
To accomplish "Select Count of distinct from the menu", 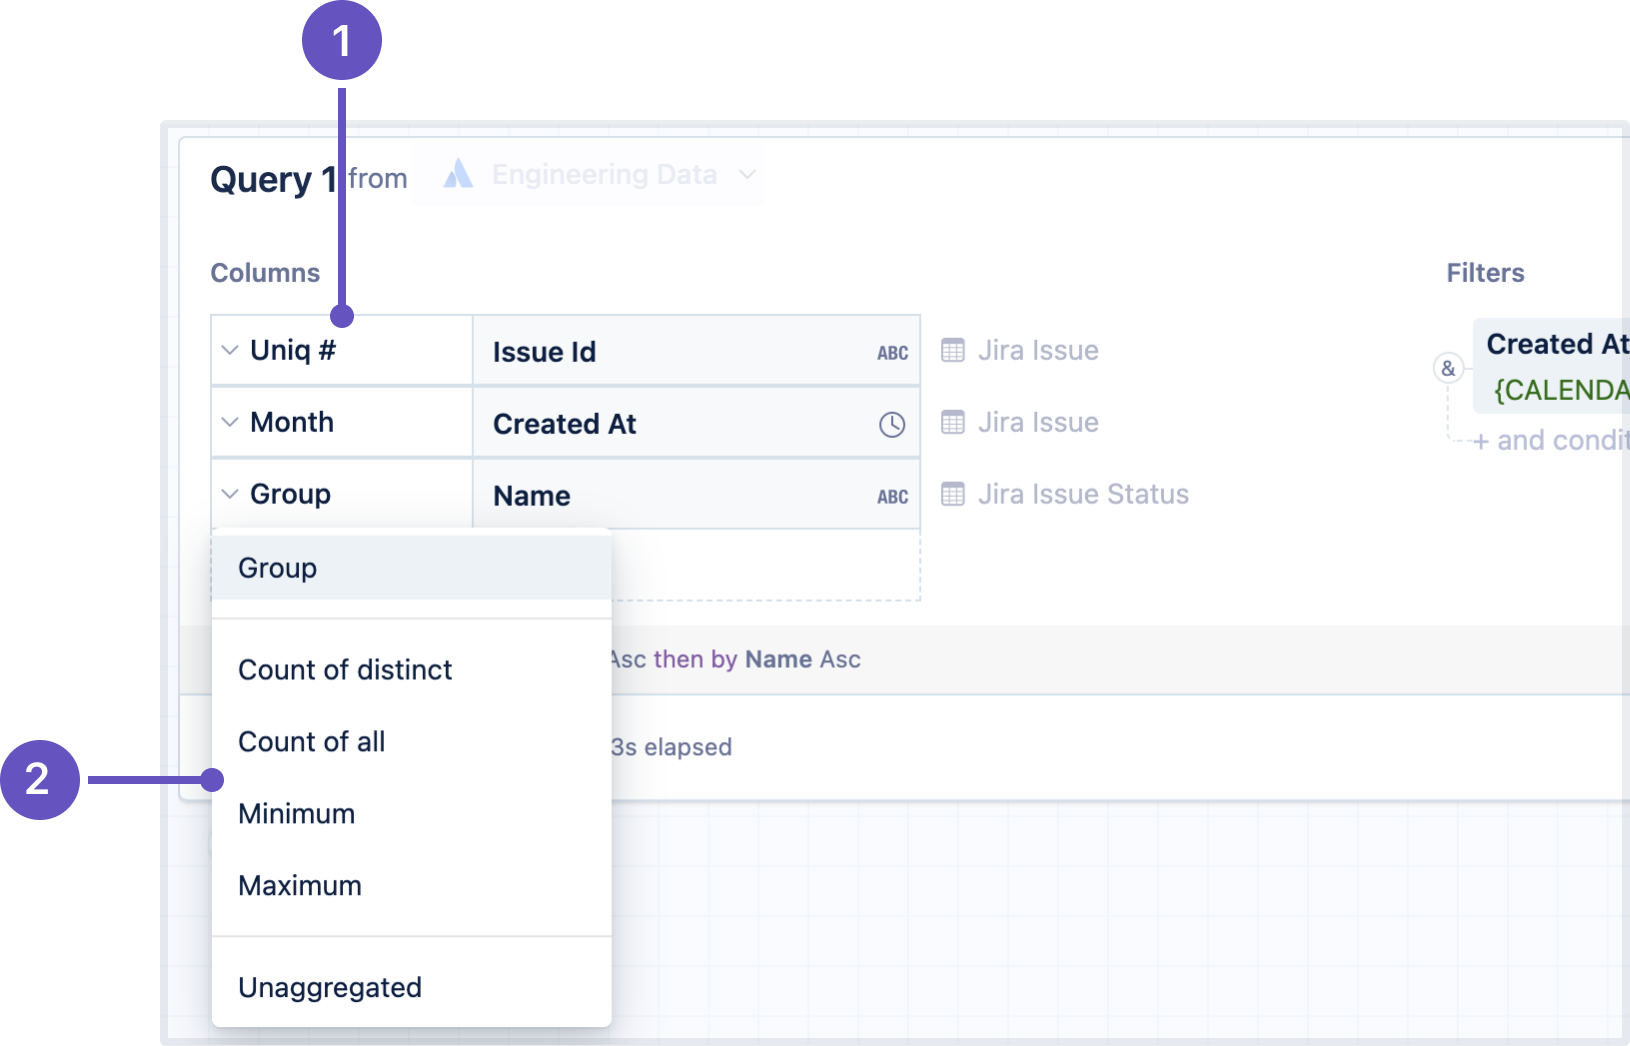I will click(345, 669).
